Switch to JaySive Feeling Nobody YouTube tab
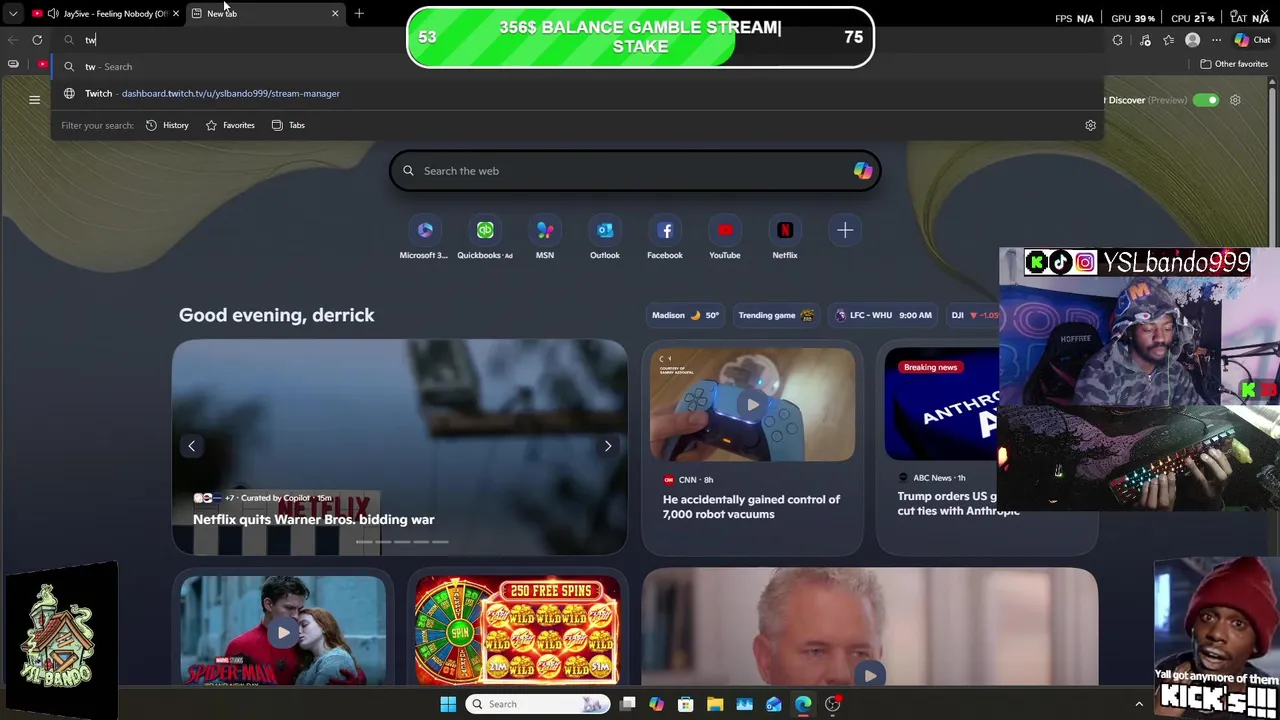Viewport: 1280px width, 720px height. coord(107,13)
